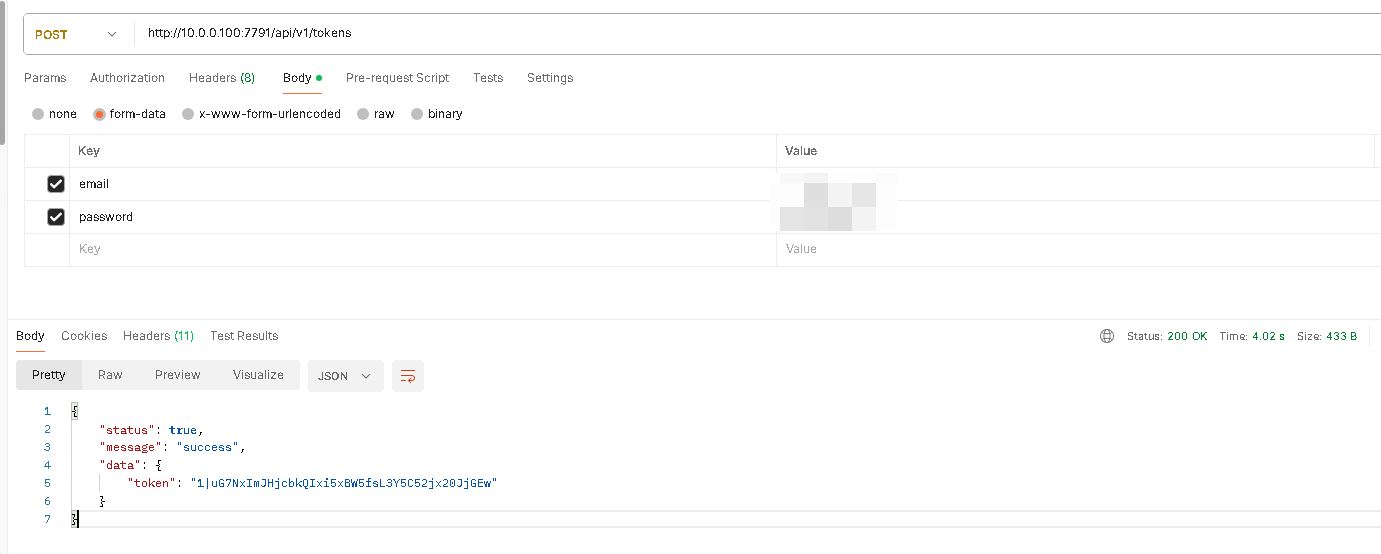The height and width of the screenshot is (554, 1381).
Task: Select the binary body type
Action: coord(417,114)
